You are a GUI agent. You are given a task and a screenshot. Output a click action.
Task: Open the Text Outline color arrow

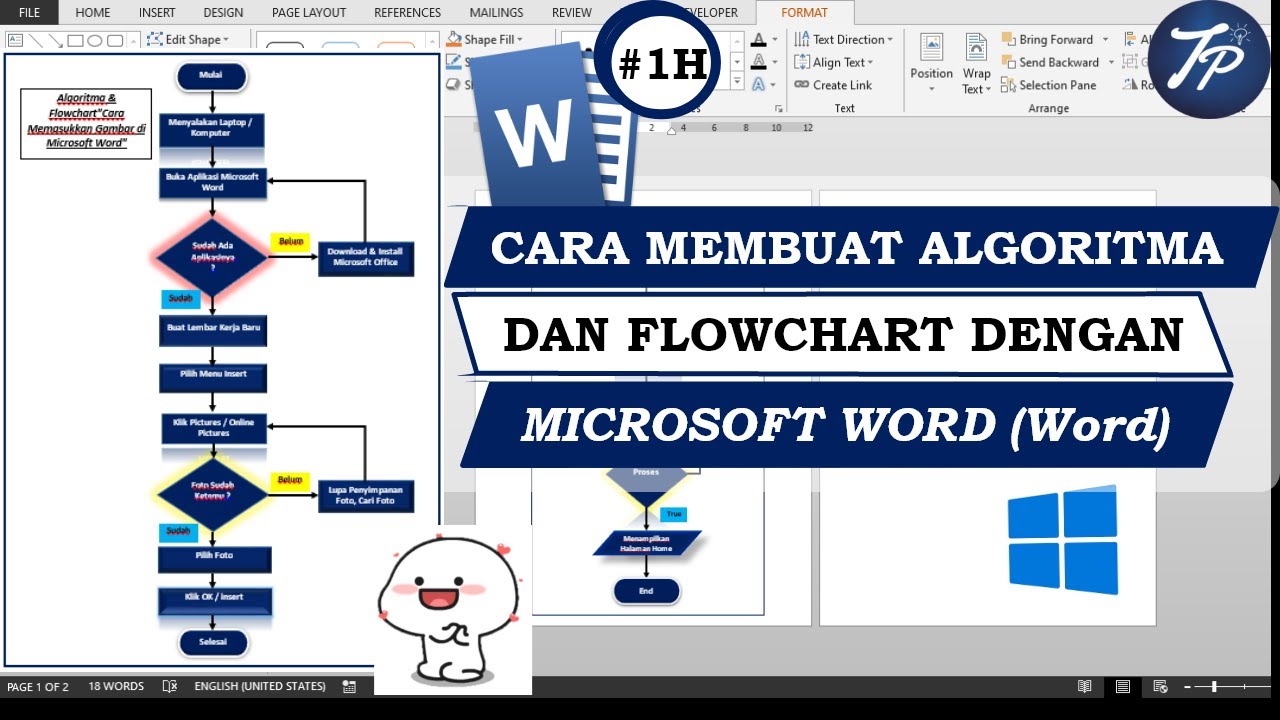tap(775, 62)
